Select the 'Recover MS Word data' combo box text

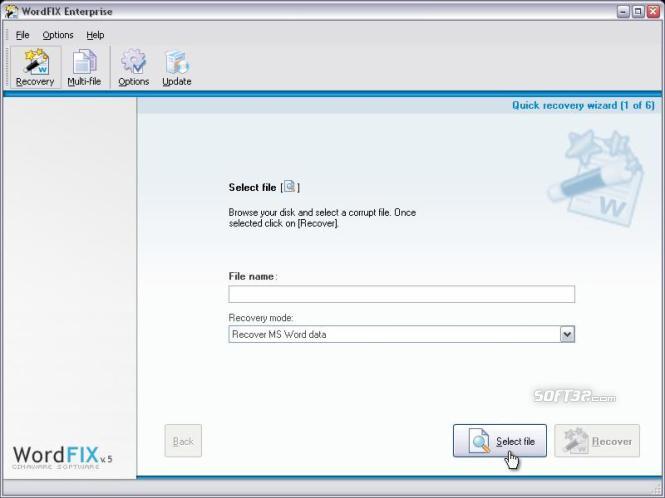coord(279,334)
